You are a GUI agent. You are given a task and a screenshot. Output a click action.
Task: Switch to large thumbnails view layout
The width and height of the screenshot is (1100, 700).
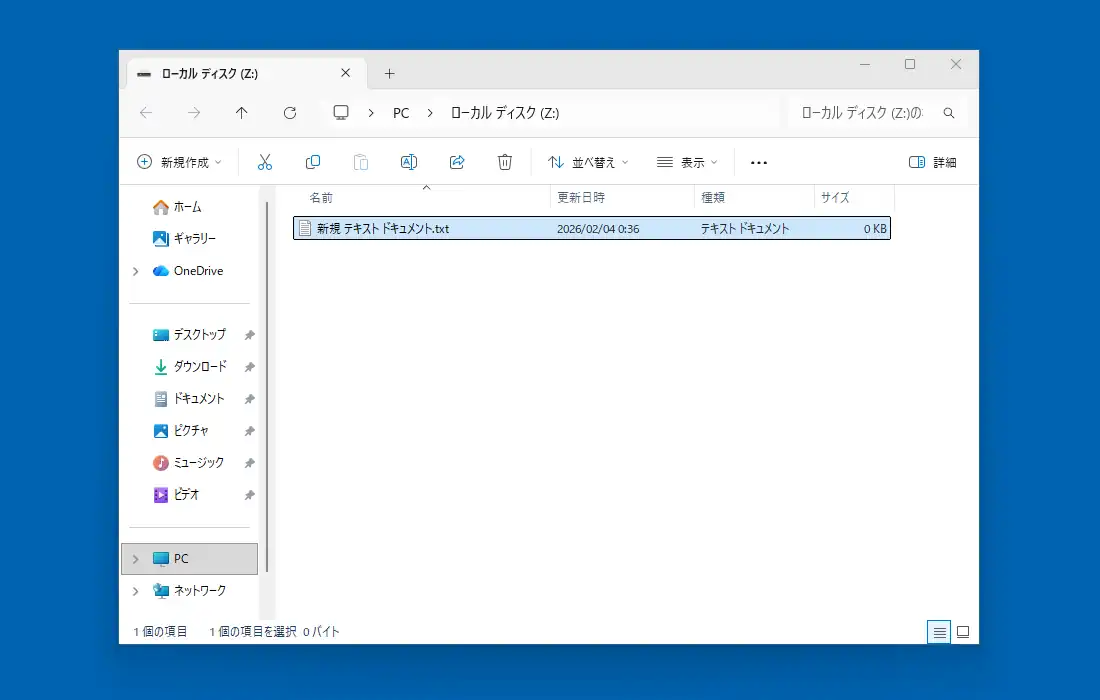tap(963, 632)
